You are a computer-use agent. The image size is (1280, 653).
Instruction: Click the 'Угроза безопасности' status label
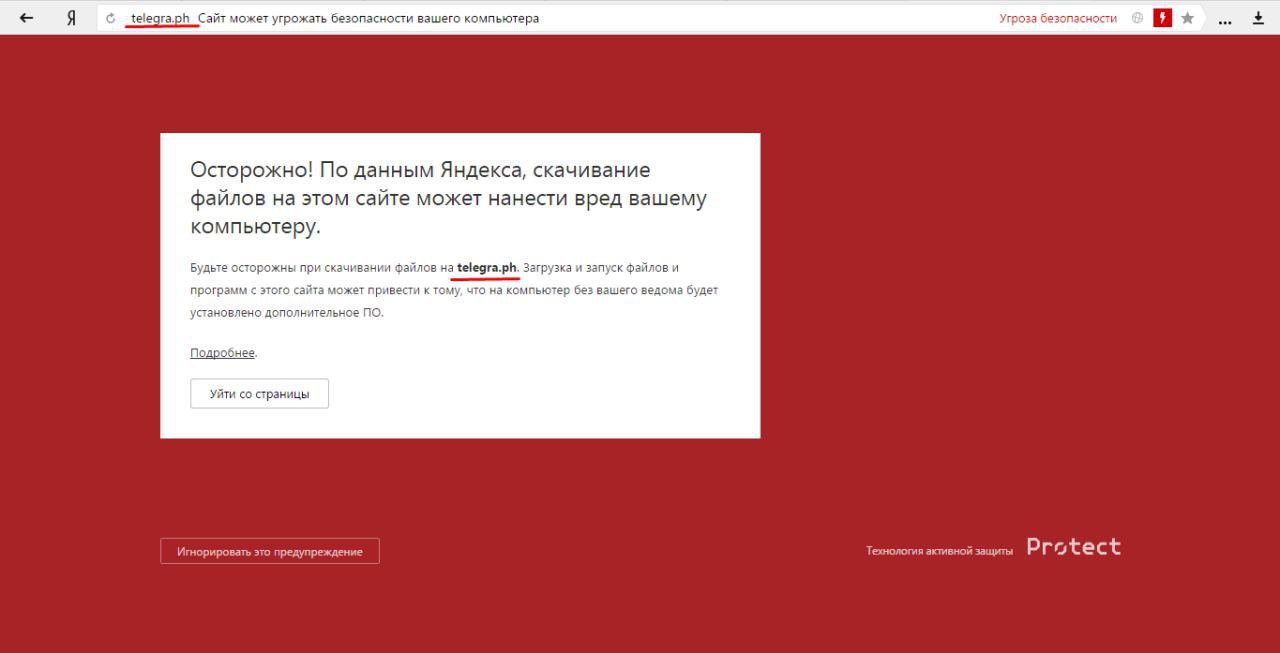(1058, 18)
